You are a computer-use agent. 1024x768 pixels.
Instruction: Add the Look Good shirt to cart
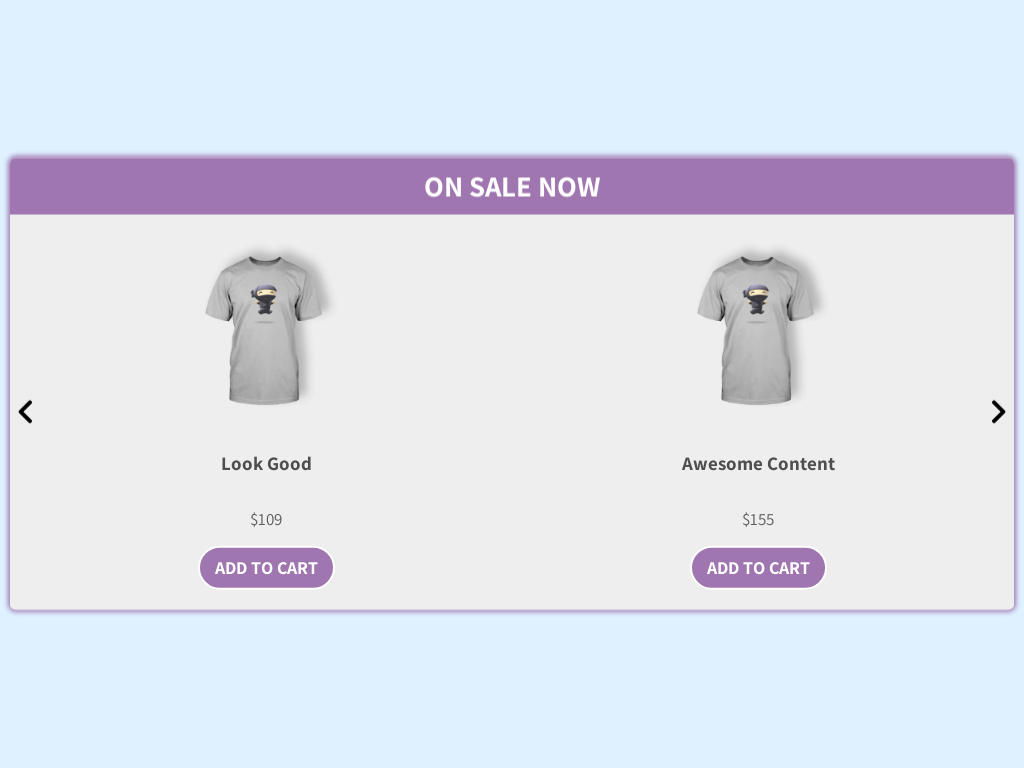point(266,568)
